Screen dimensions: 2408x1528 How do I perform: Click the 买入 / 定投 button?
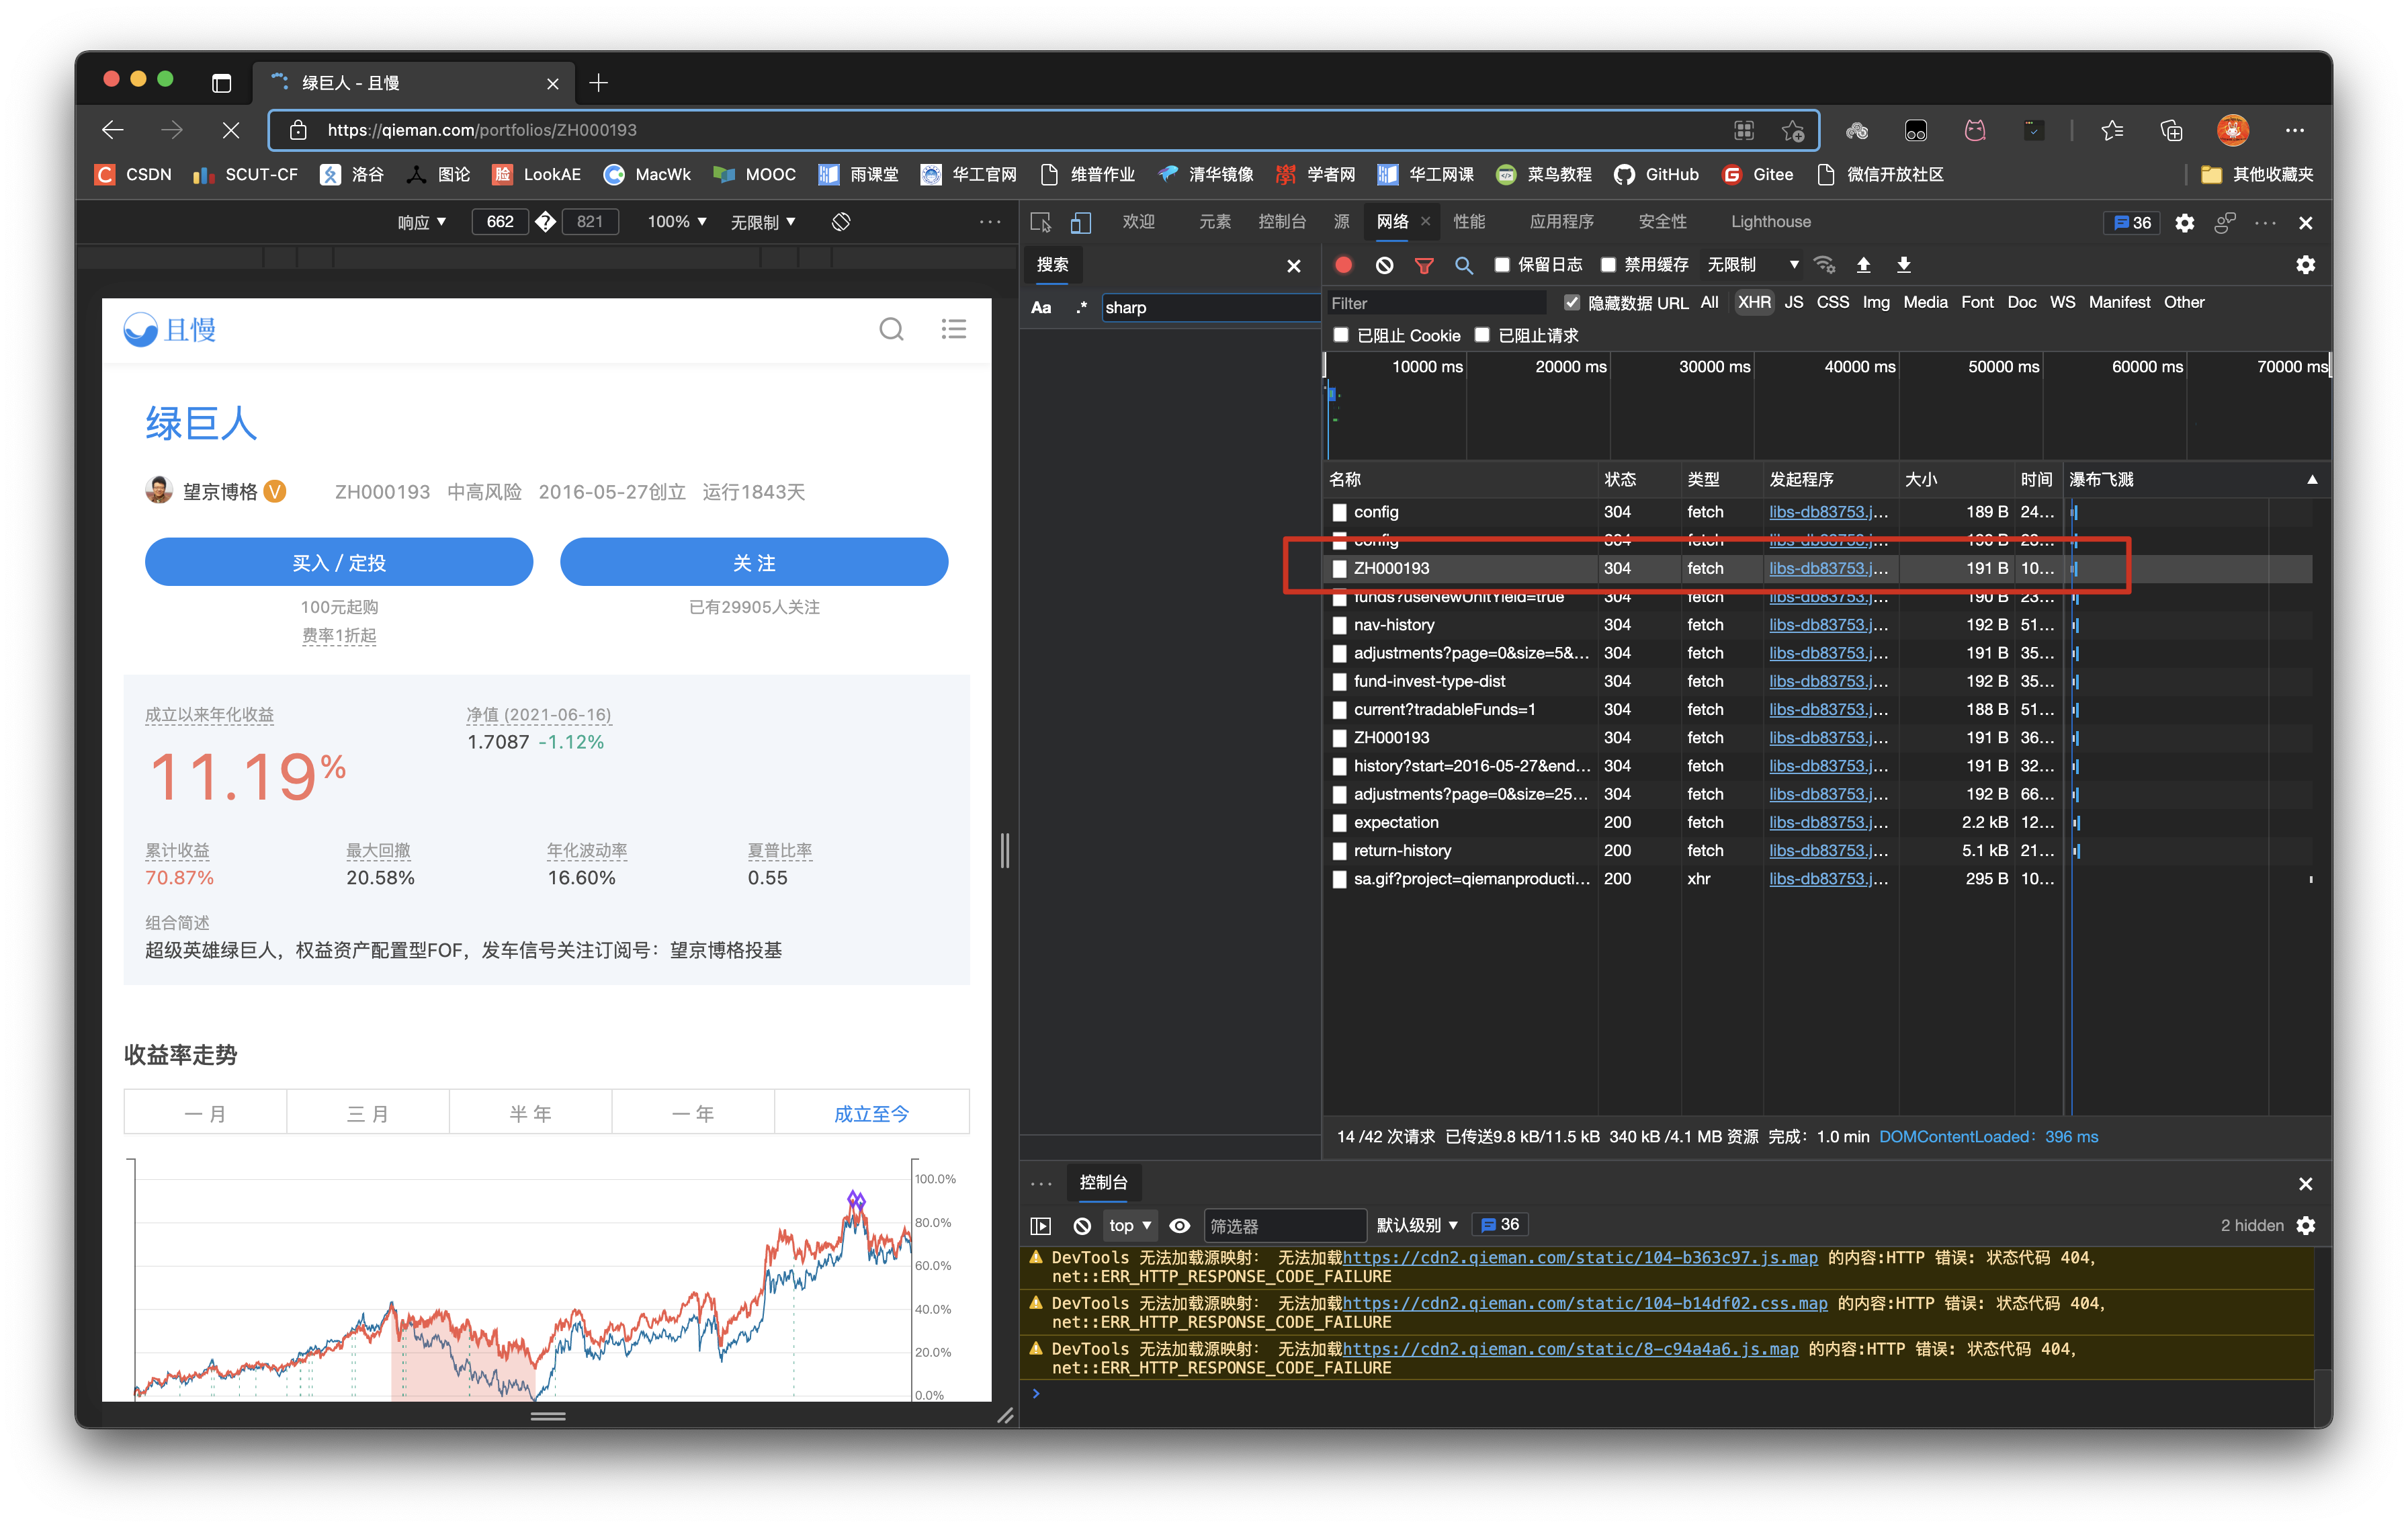[338, 563]
